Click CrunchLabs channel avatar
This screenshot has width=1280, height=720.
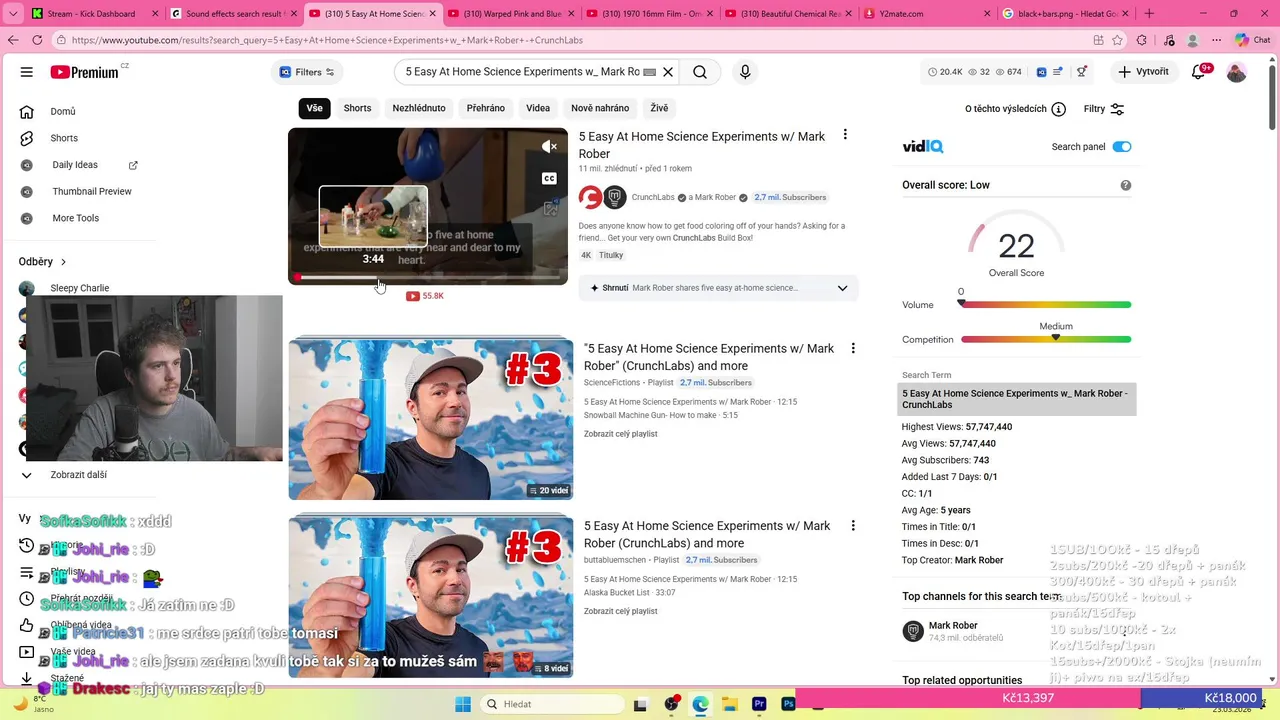point(590,197)
